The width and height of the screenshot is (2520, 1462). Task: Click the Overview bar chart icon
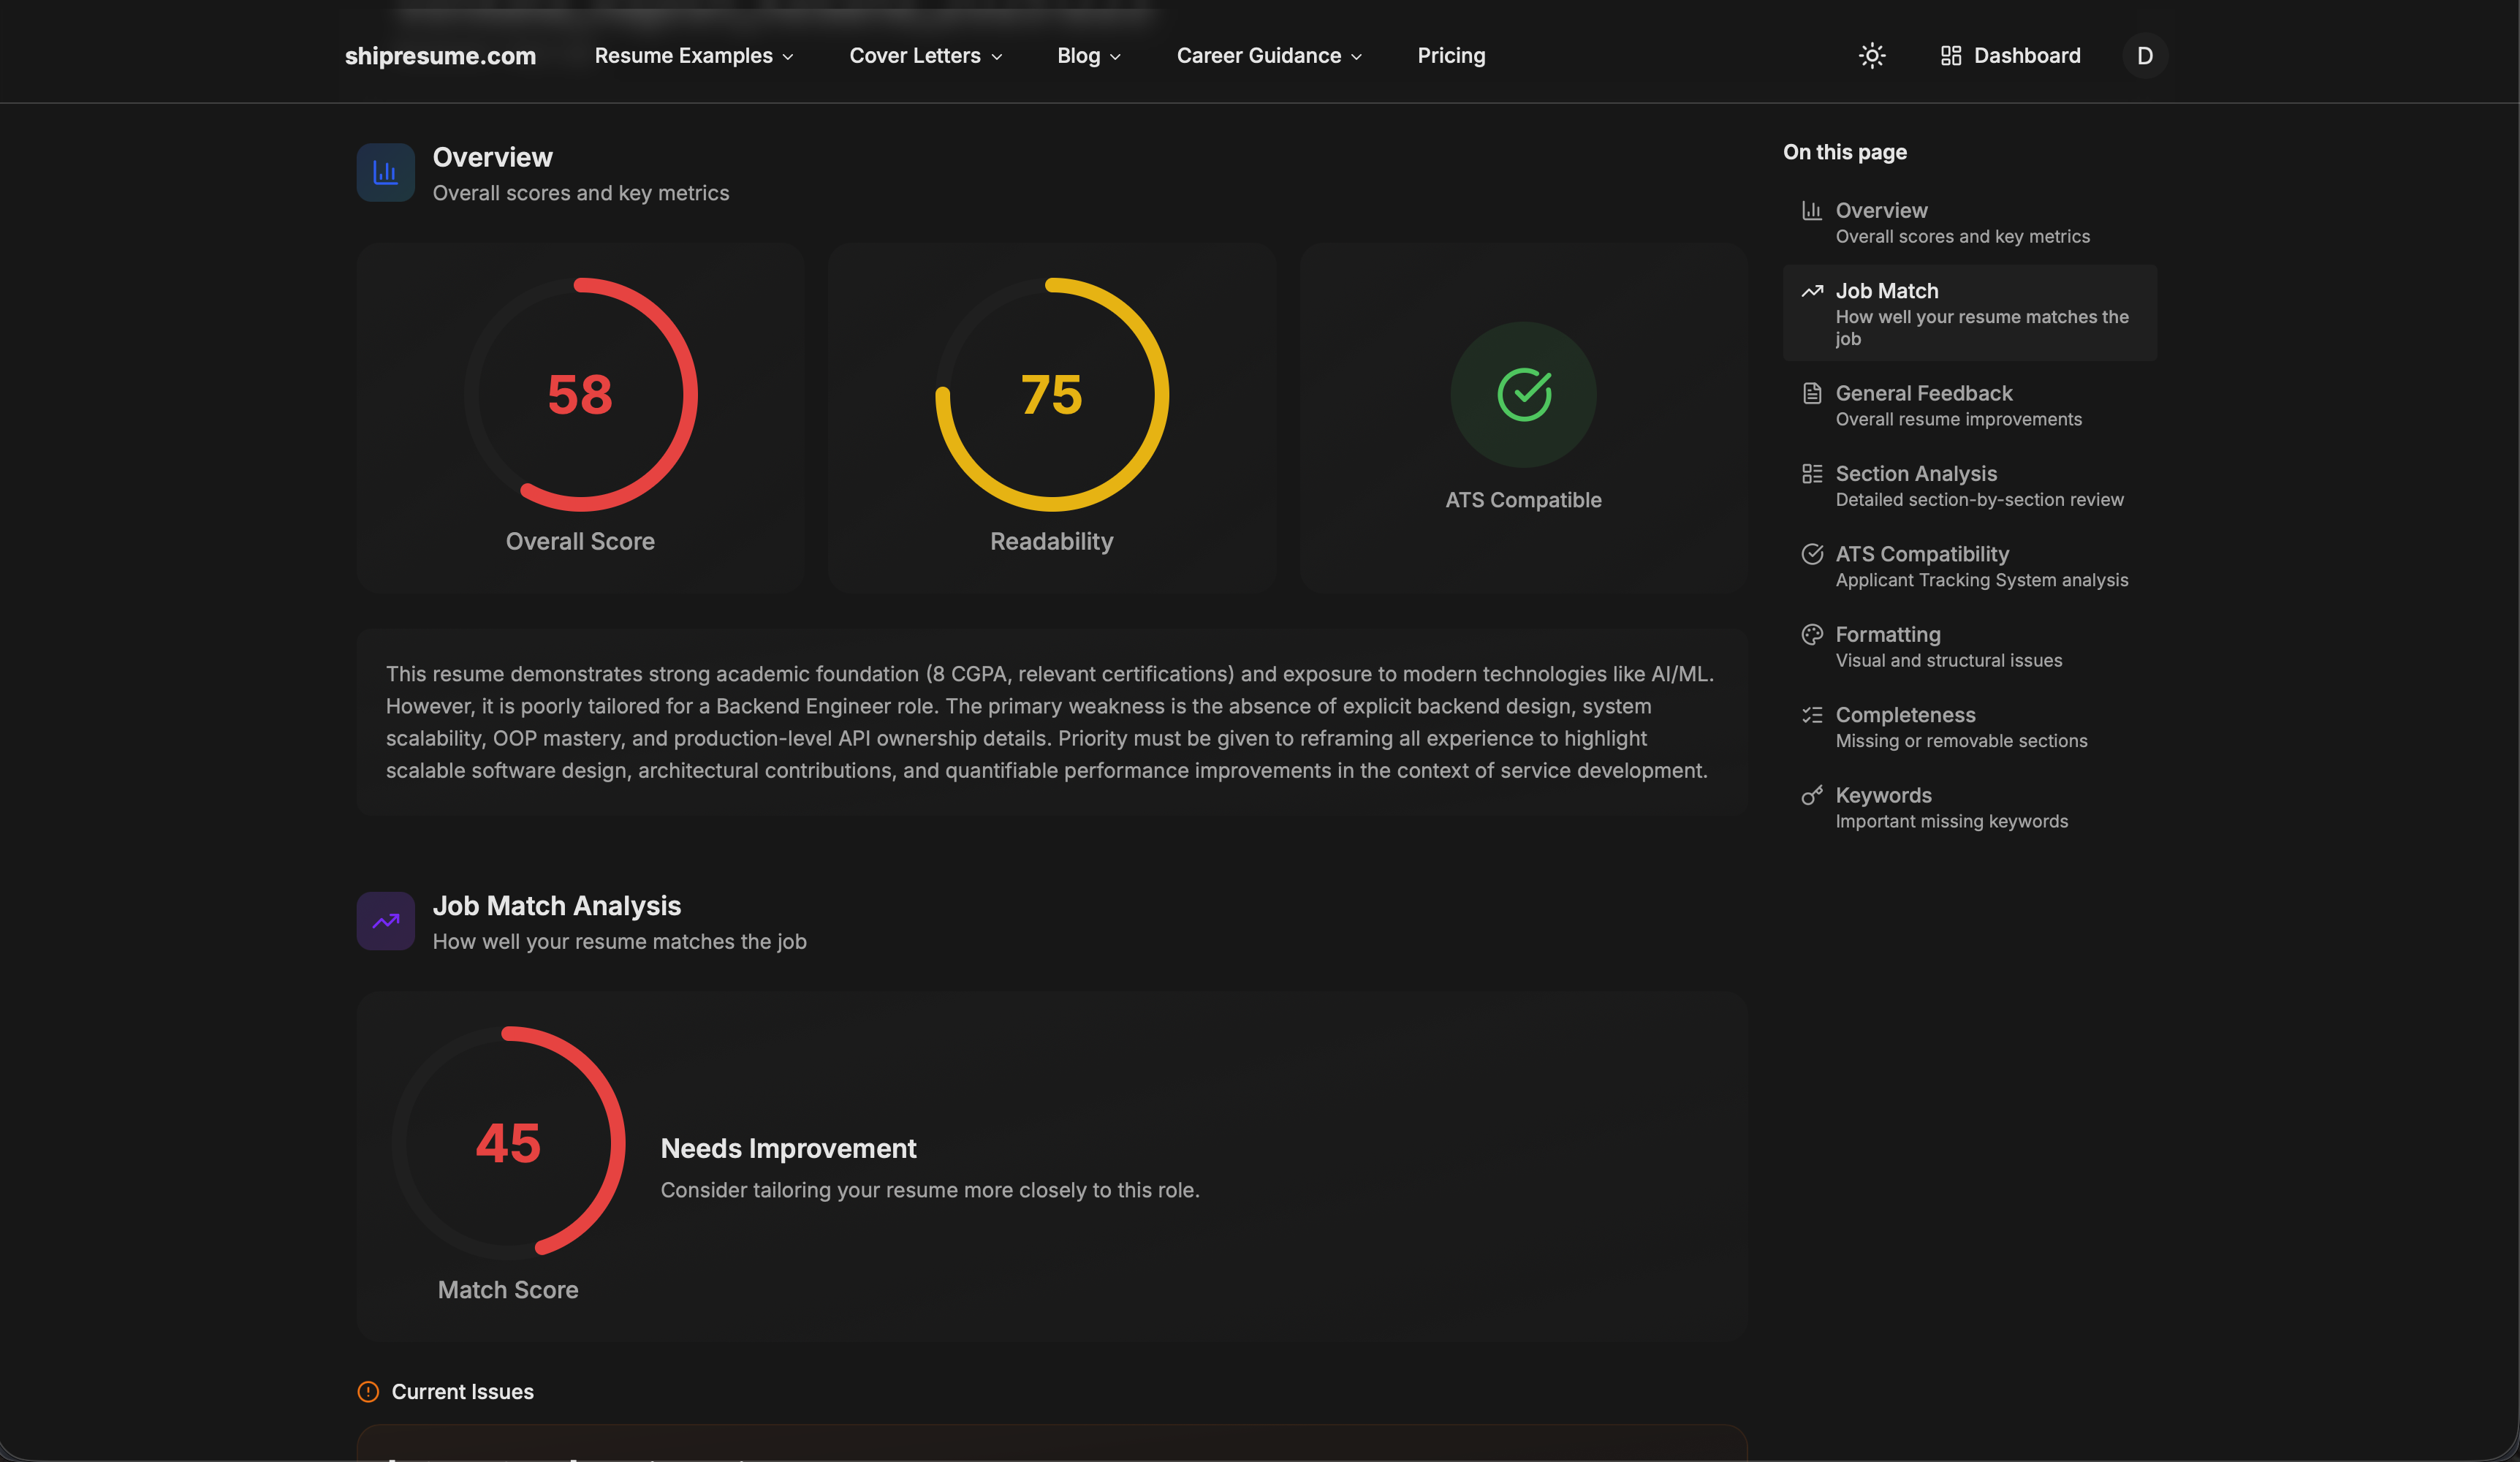tap(385, 172)
